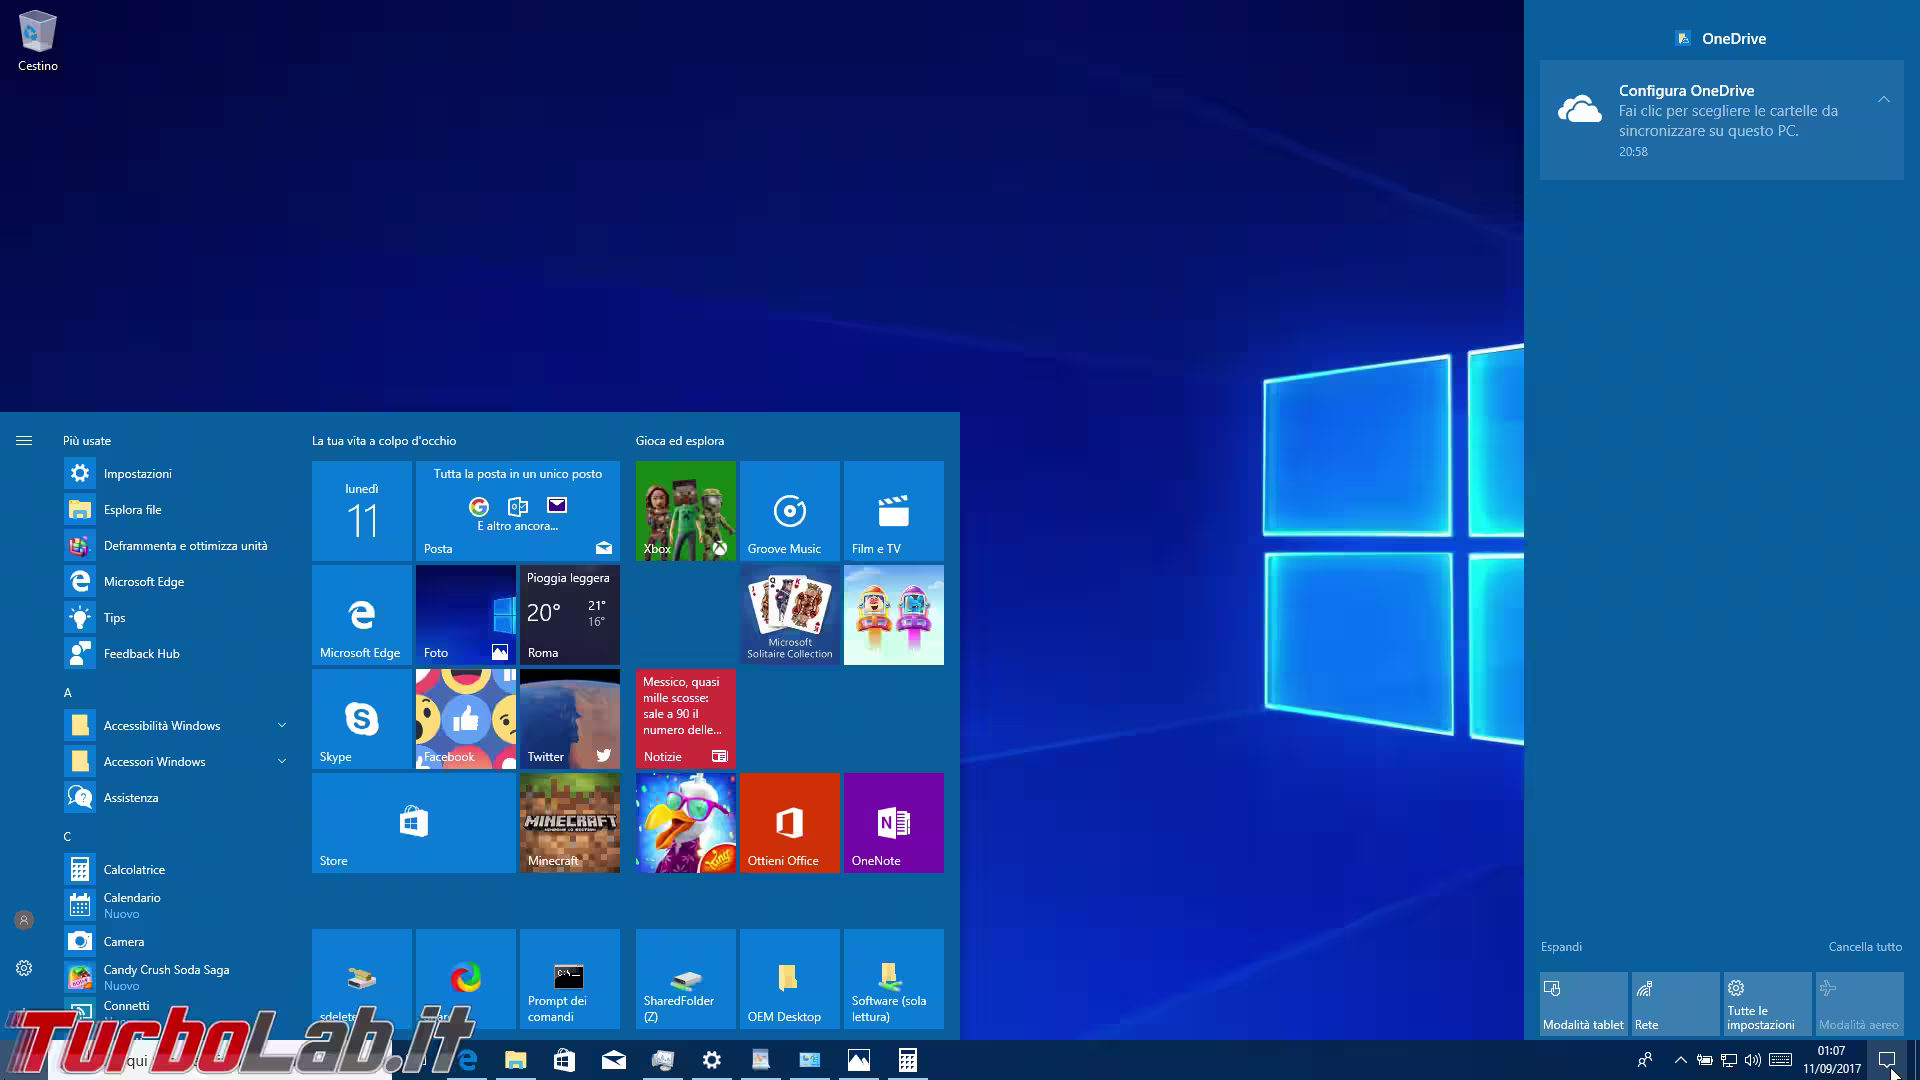1920x1080 pixels.
Task: Open the Notizie news tile
Action: click(x=685, y=718)
